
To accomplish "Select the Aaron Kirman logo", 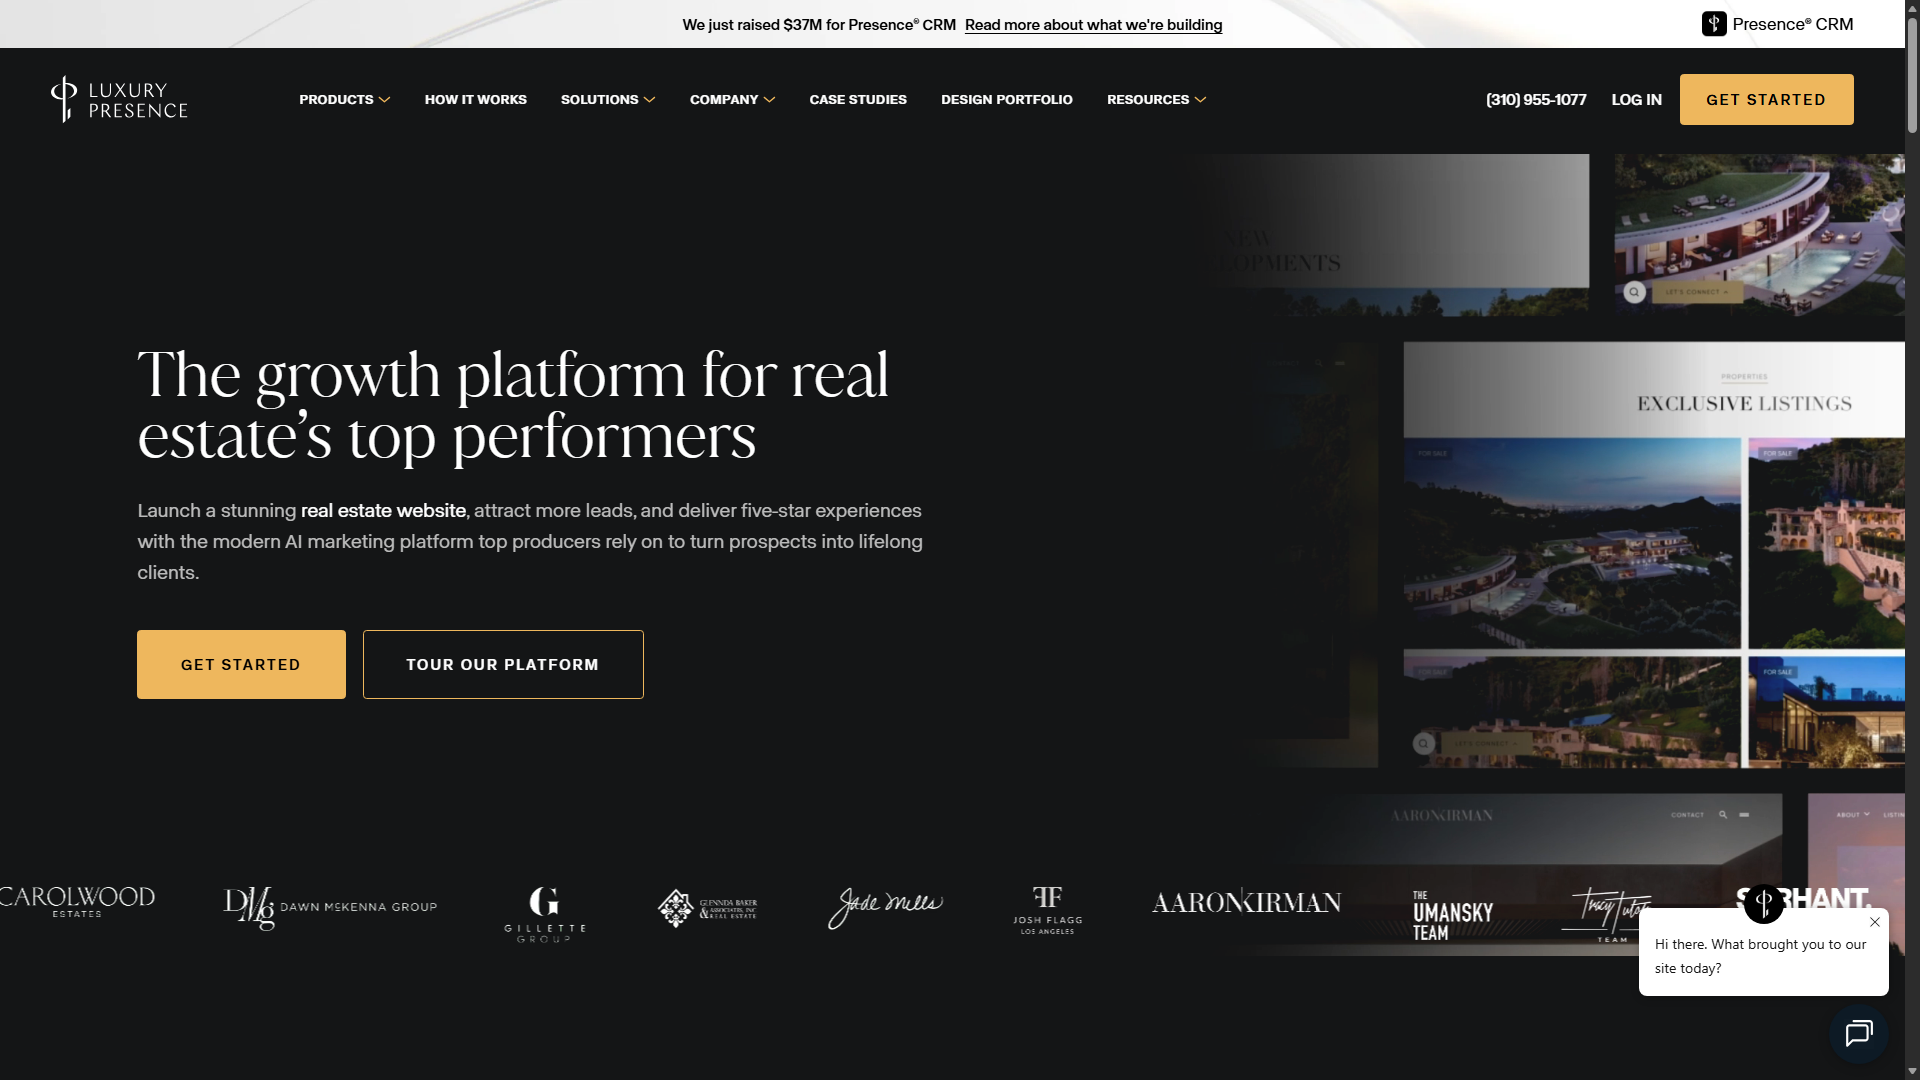I will 1246,902.
